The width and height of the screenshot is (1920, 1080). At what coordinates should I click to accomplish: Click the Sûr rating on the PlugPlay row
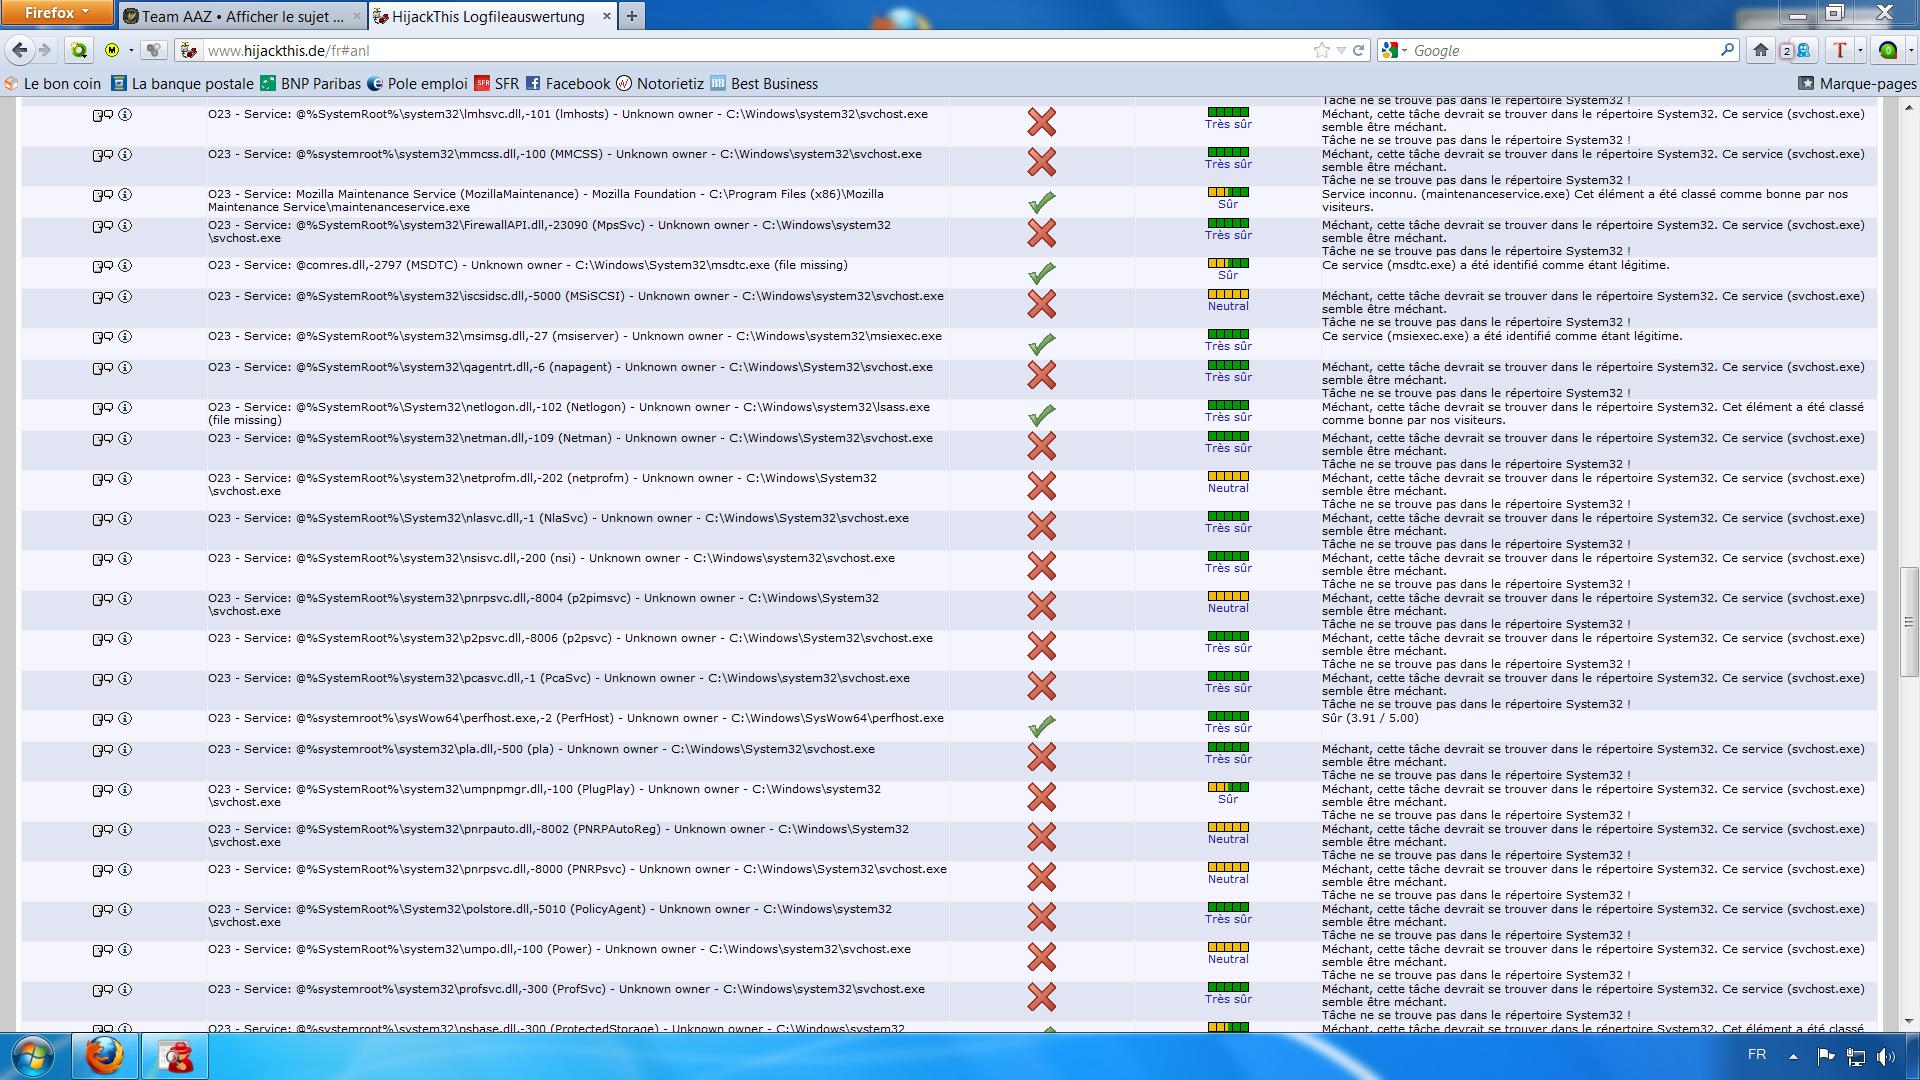[x=1228, y=799]
